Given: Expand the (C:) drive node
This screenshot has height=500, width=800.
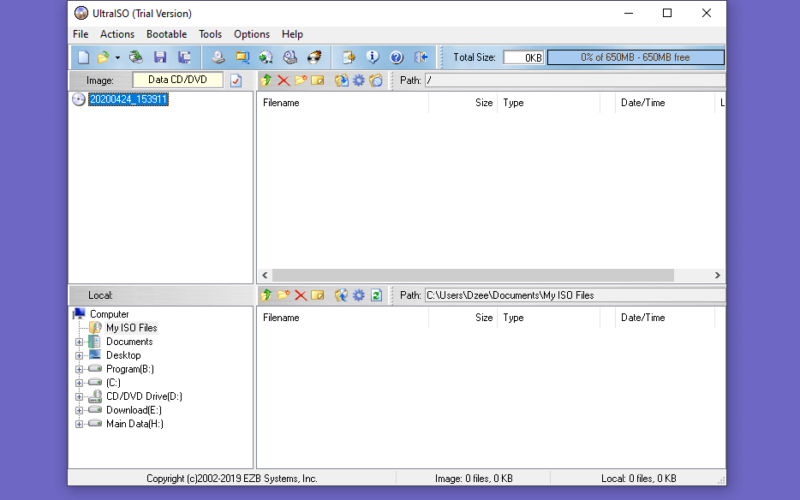Looking at the screenshot, I should 79,383.
